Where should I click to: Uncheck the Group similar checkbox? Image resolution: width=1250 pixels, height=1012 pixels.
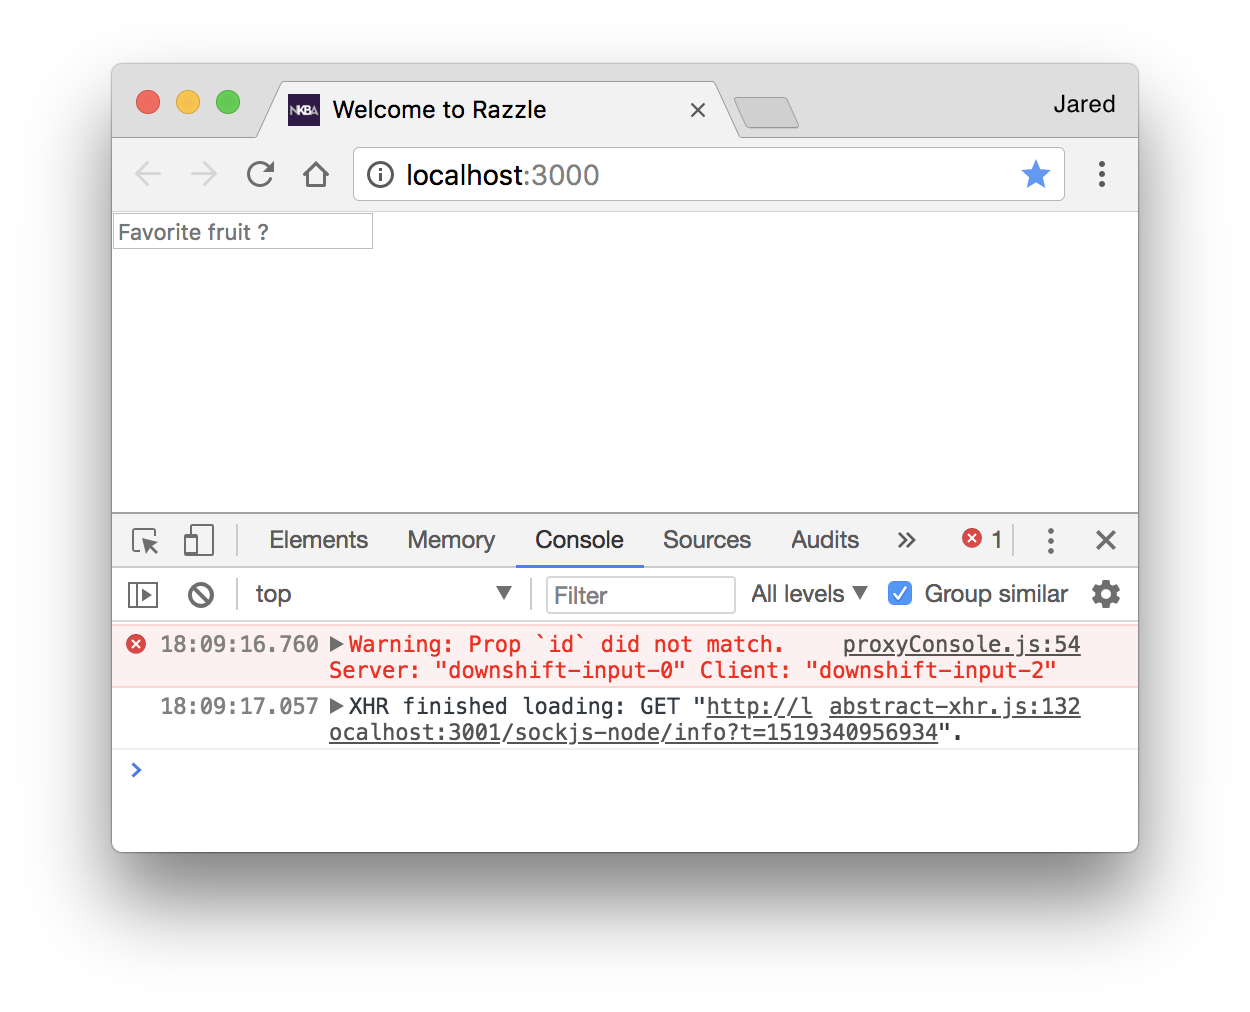(x=899, y=593)
